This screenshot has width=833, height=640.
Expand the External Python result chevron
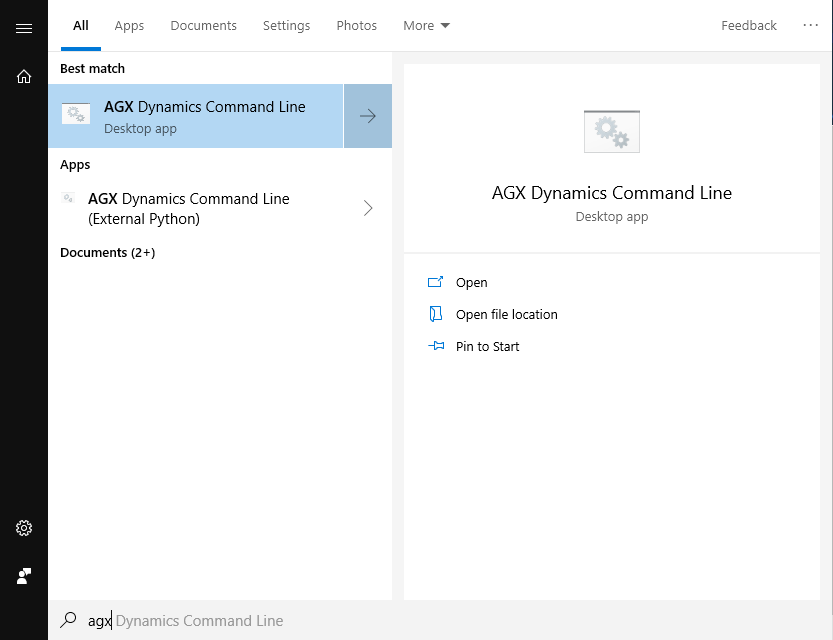click(368, 208)
